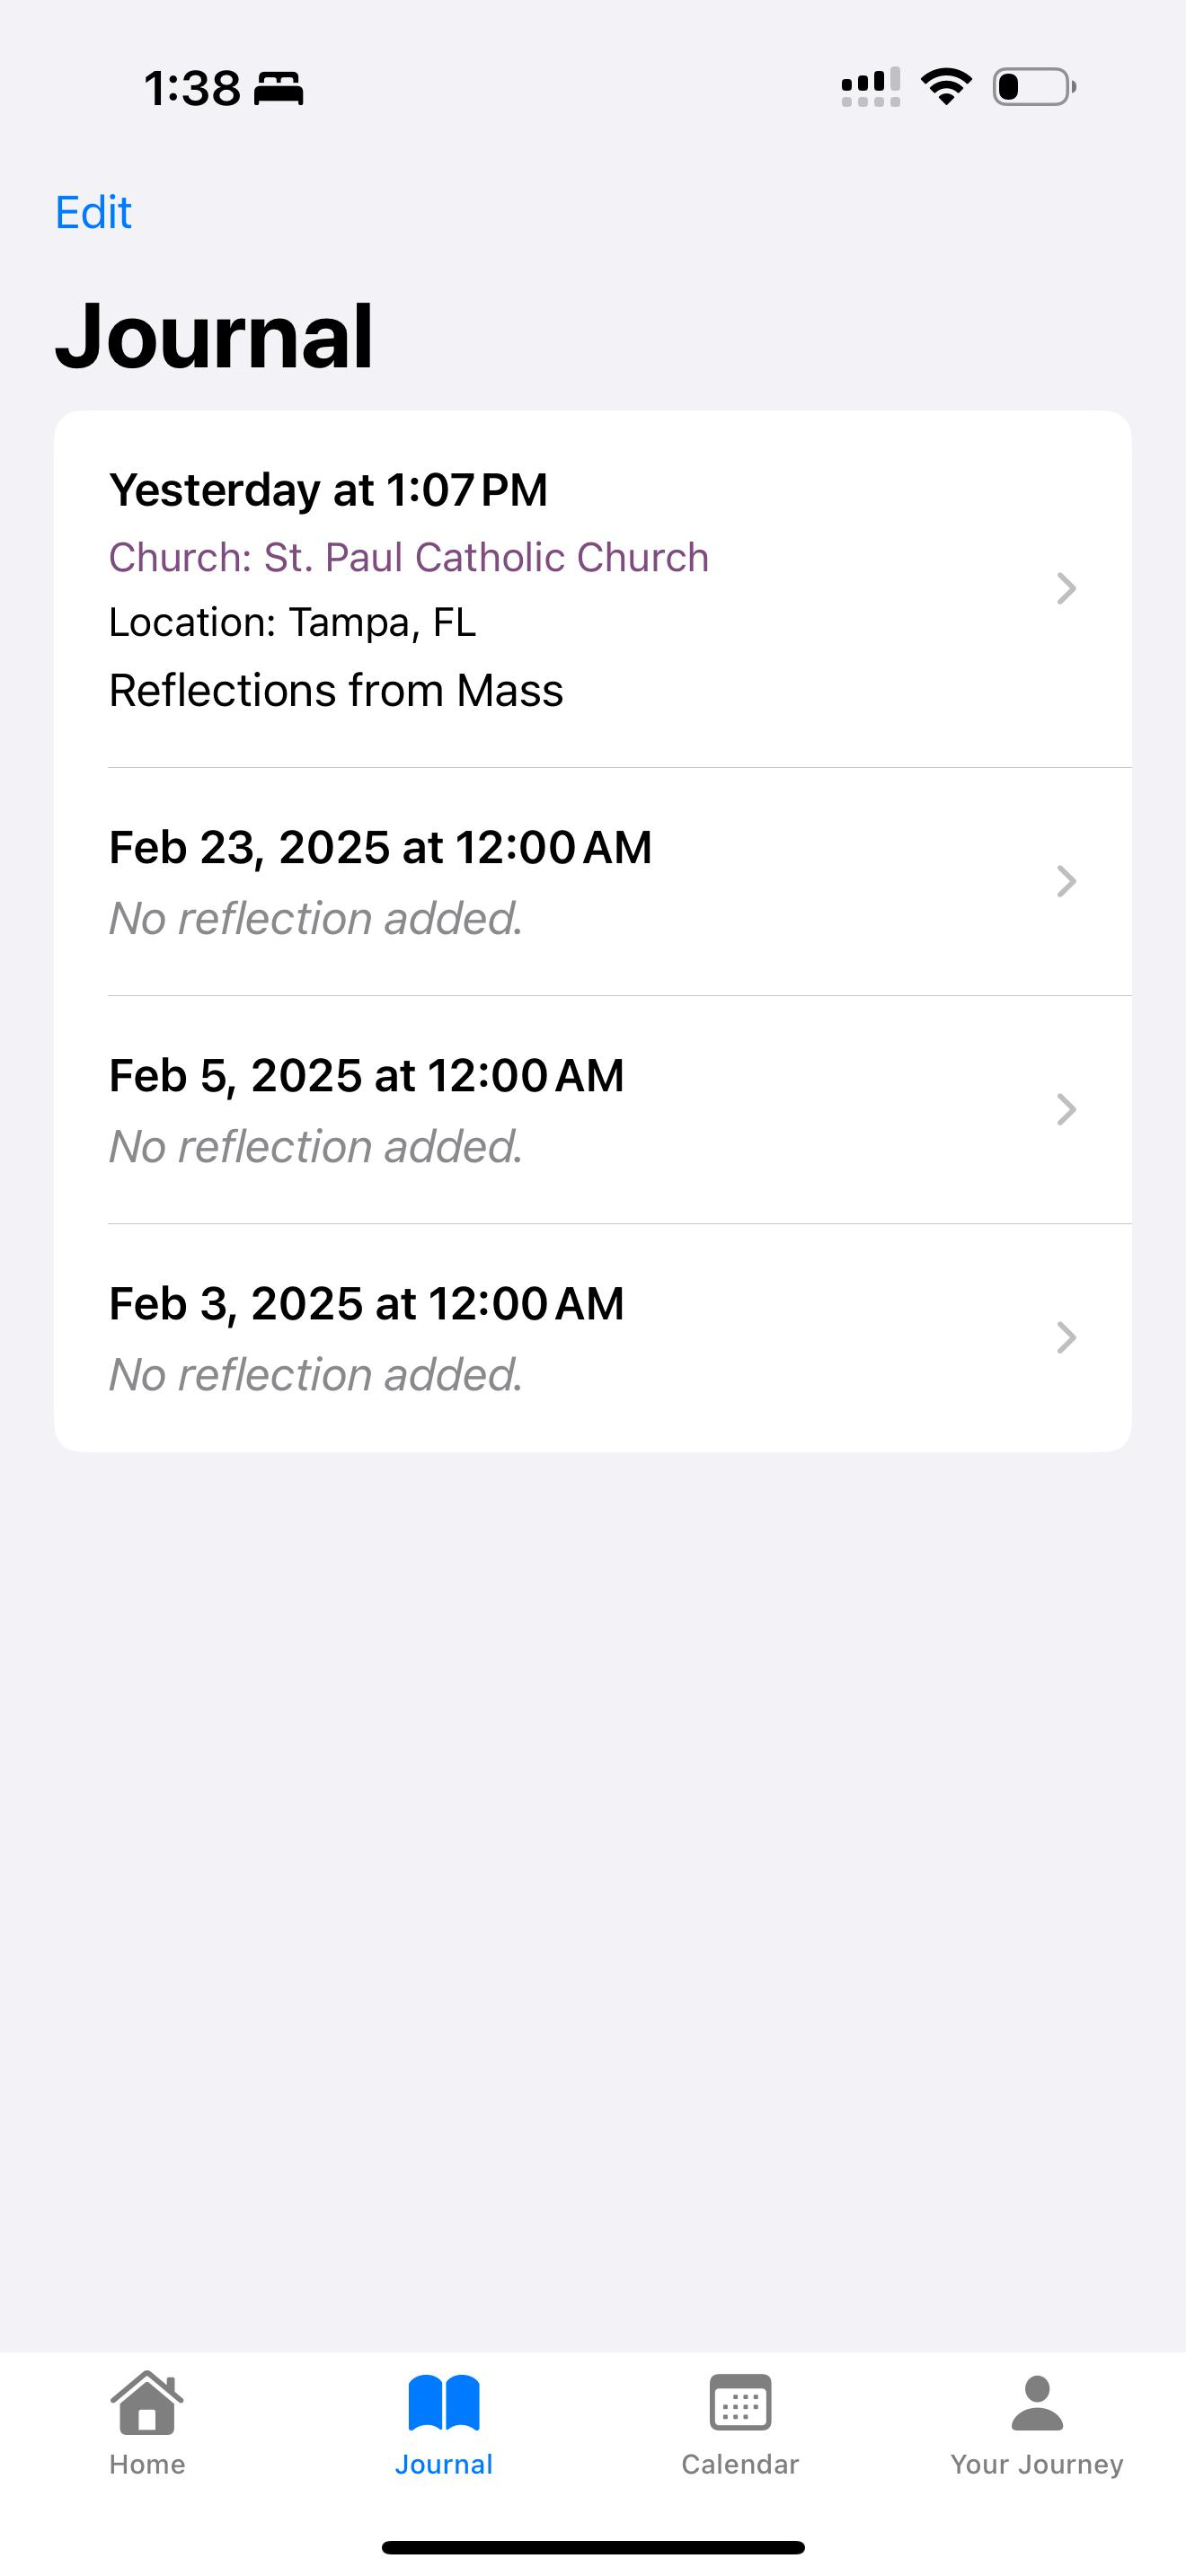This screenshot has height=2576, width=1186.
Task: Expand the Feb 5, 2025 entry chevron
Action: [1066, 1109]
